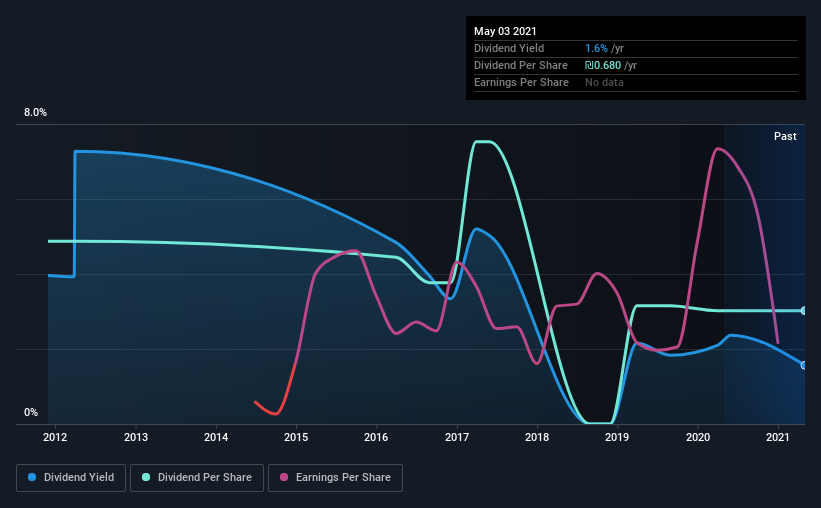This screenshot has width=821, height=508.
Task: Click the 2020 x-axis label
Action: click(698, 437)
